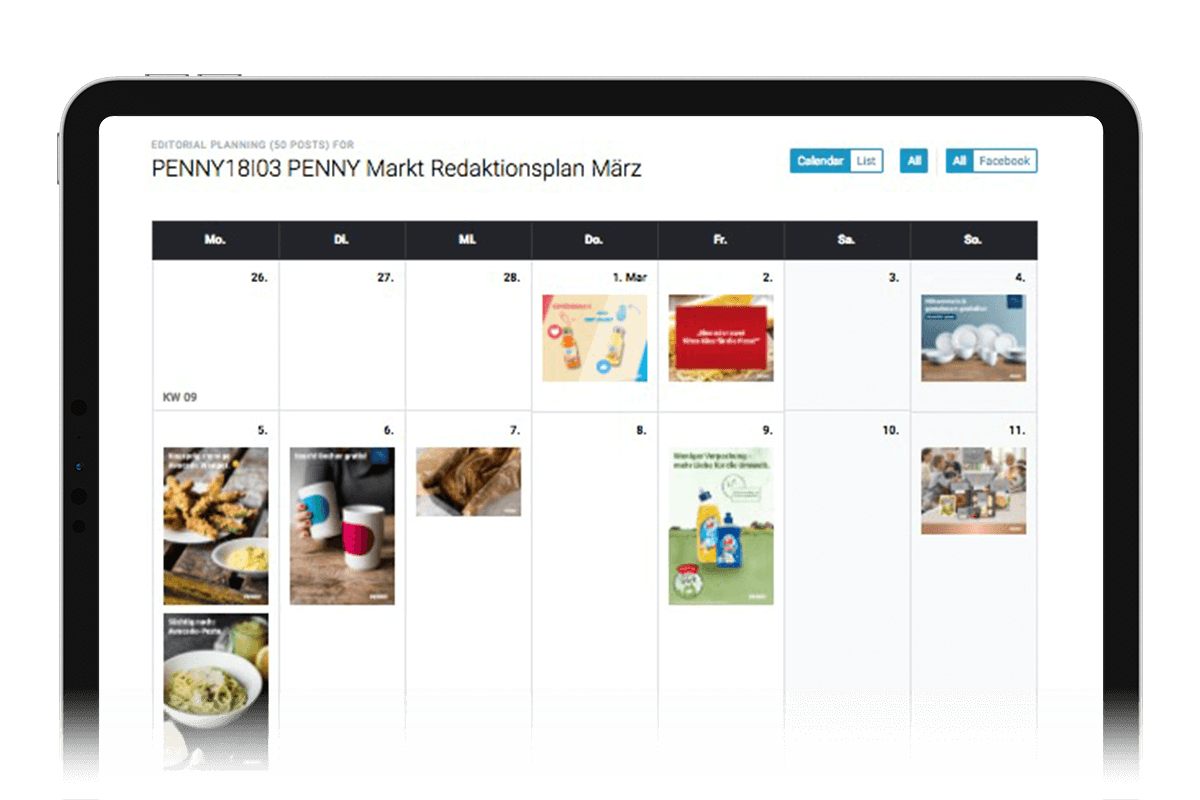
Task: Switch to List view
Action: [867, 161]
